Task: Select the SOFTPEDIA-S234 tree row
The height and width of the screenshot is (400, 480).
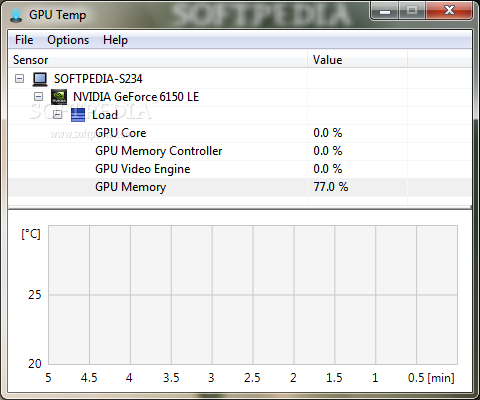Action: 240,79
